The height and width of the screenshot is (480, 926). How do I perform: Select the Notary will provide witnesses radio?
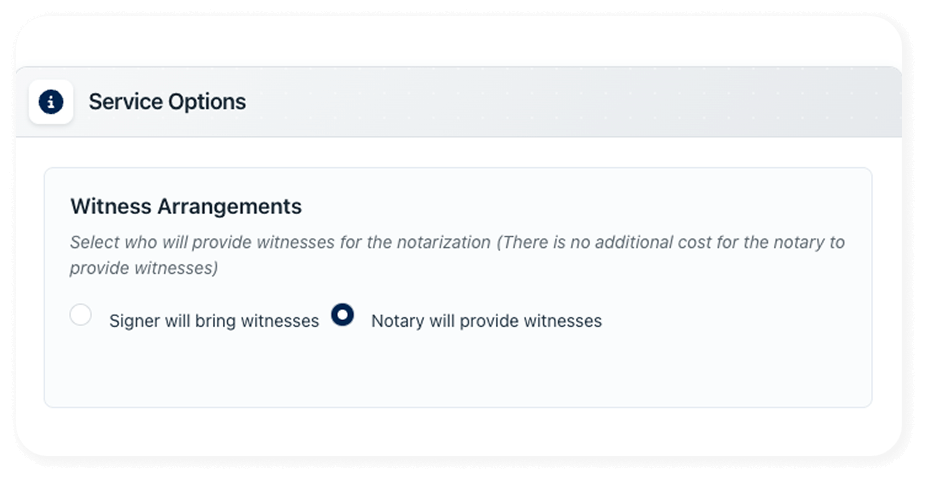[x=343, y=315]
